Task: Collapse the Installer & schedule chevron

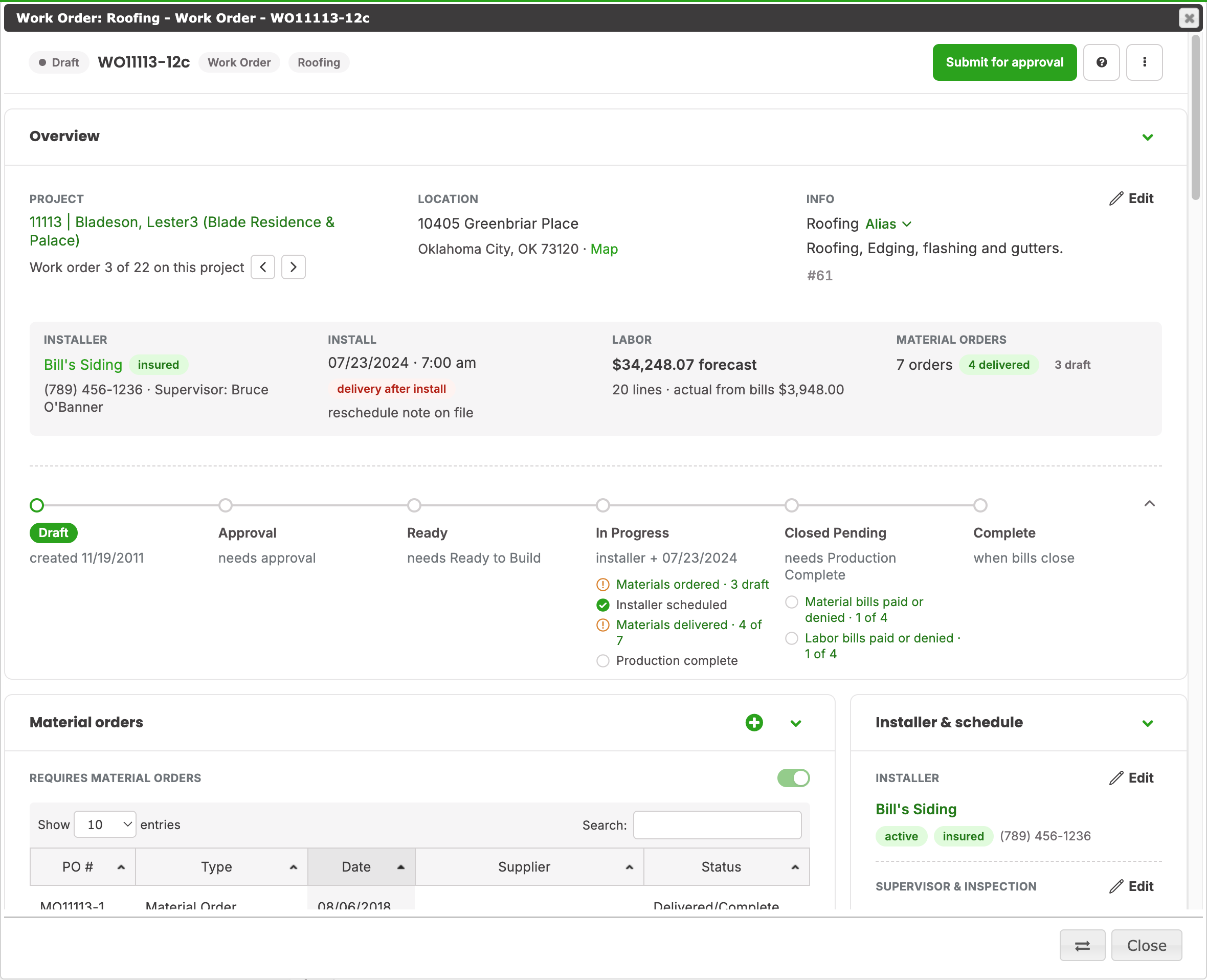Action: click(1148, 723)
